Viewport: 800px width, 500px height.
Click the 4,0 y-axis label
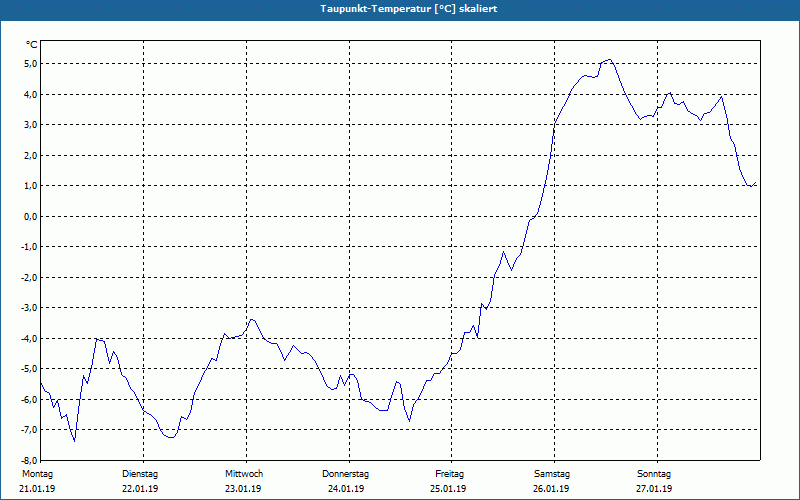(x=29, y=94)
